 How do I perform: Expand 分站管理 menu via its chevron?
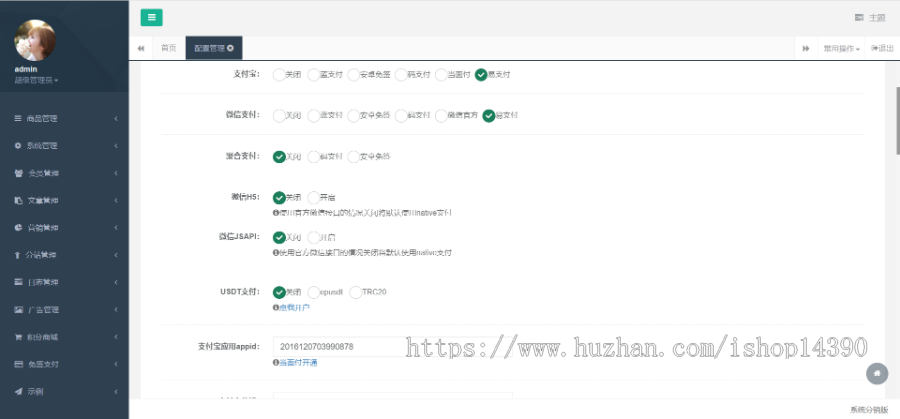pyautogui.click(x=116, y=255)
